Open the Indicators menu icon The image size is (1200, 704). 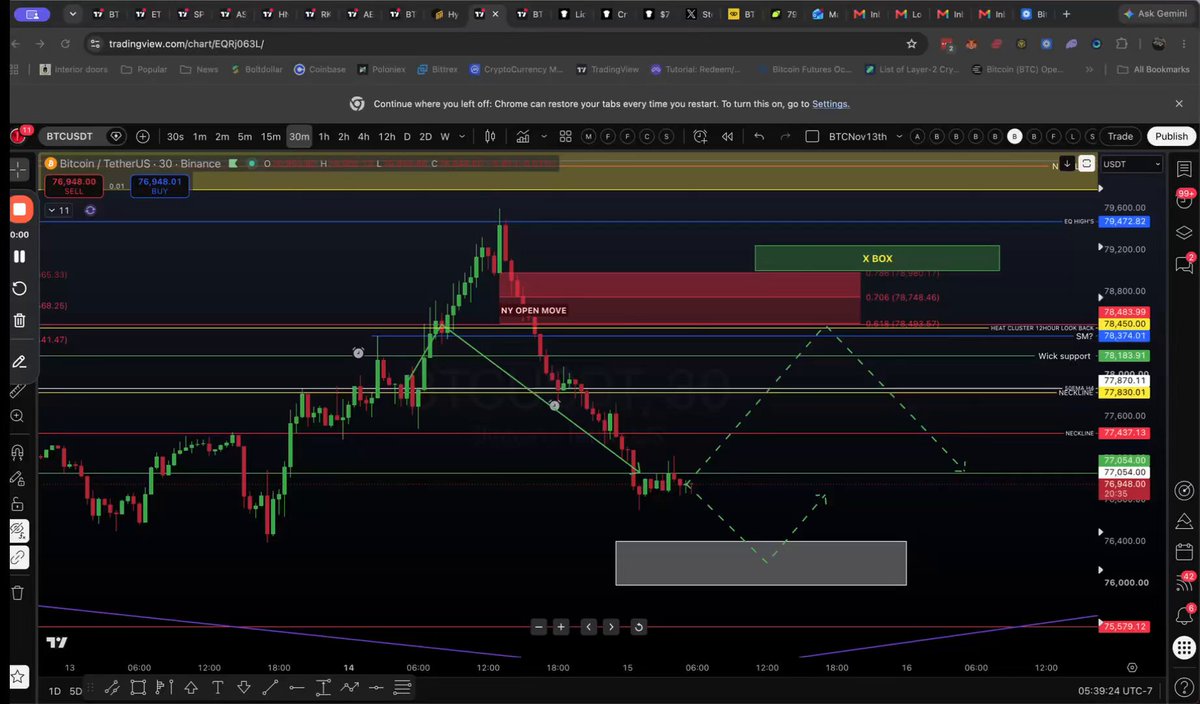[524, 137]
